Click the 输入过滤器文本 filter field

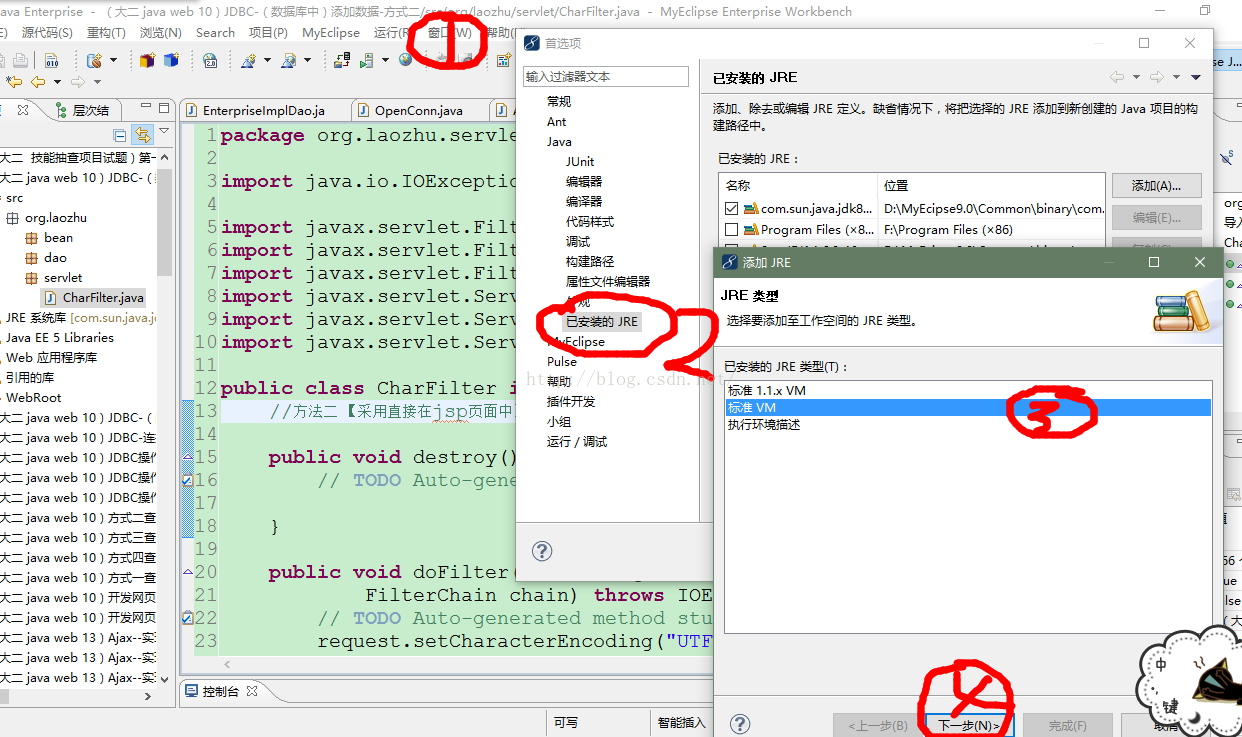coord(606,77)
